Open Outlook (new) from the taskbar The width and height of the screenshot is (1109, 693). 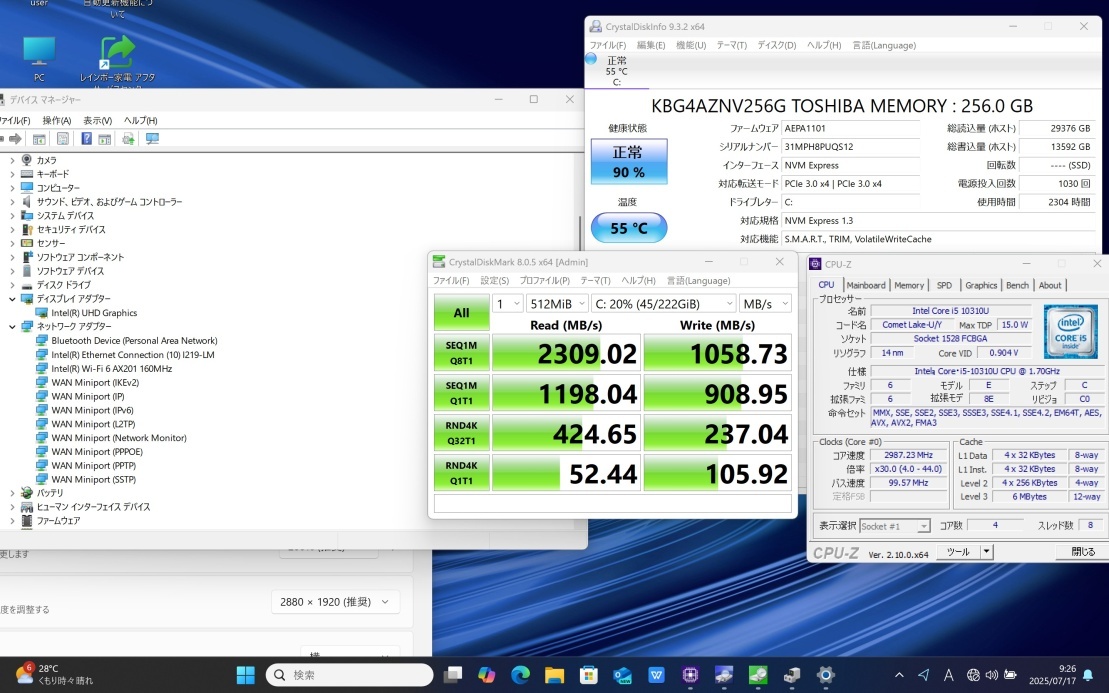pos(622,675)
